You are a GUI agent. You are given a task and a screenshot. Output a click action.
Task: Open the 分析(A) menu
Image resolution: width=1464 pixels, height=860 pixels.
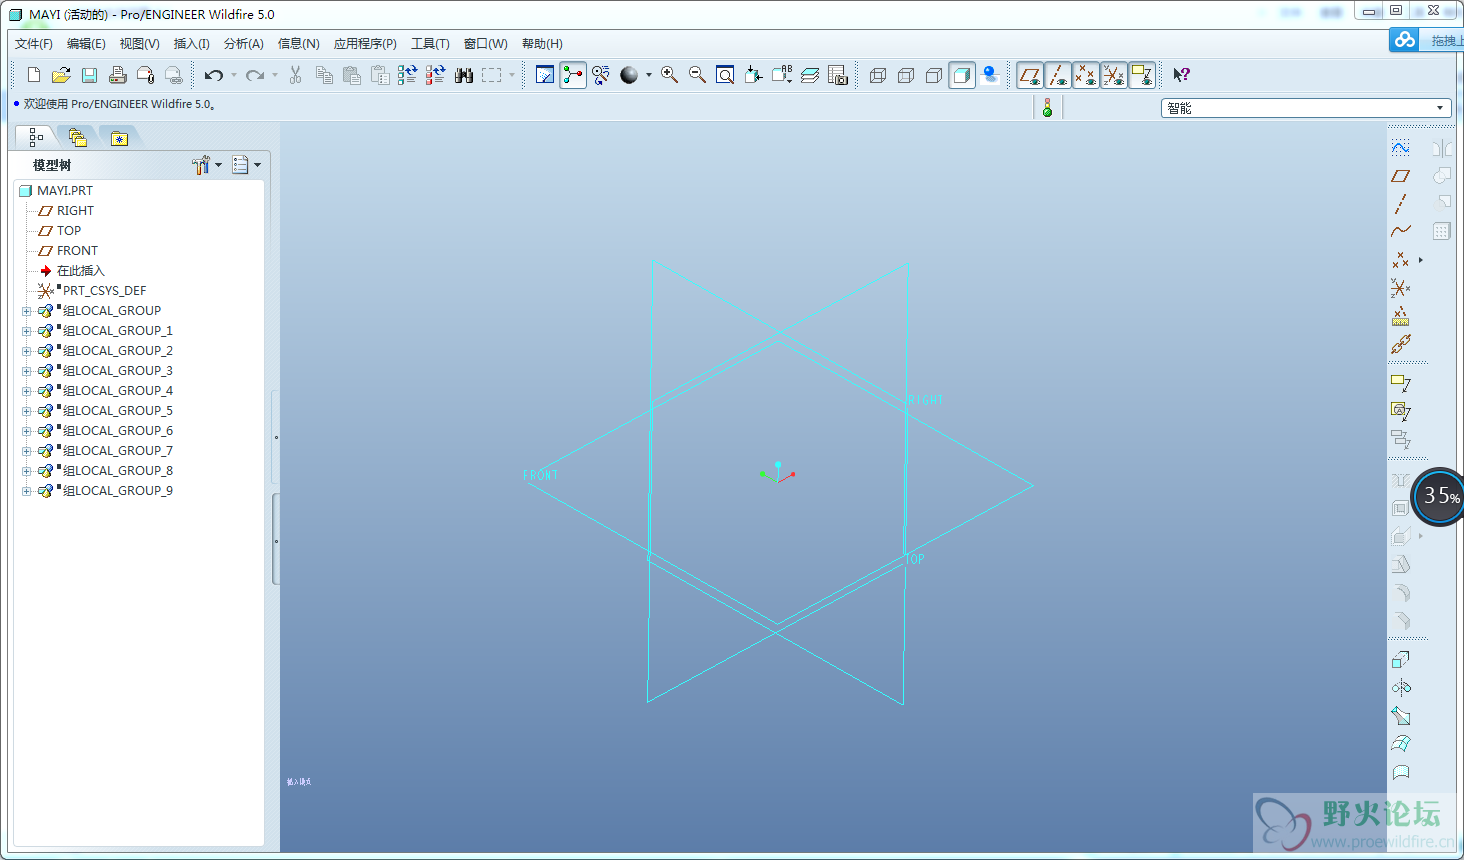[x=243, y=44]
